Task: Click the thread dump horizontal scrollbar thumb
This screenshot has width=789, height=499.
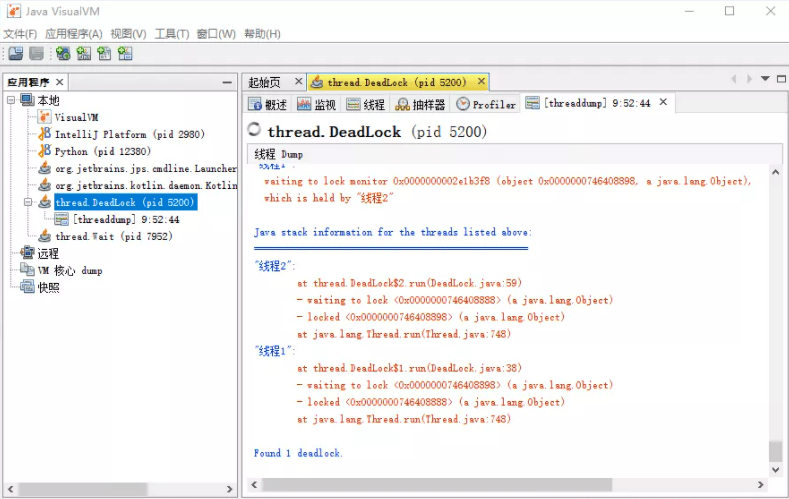Action: (437, 485)
